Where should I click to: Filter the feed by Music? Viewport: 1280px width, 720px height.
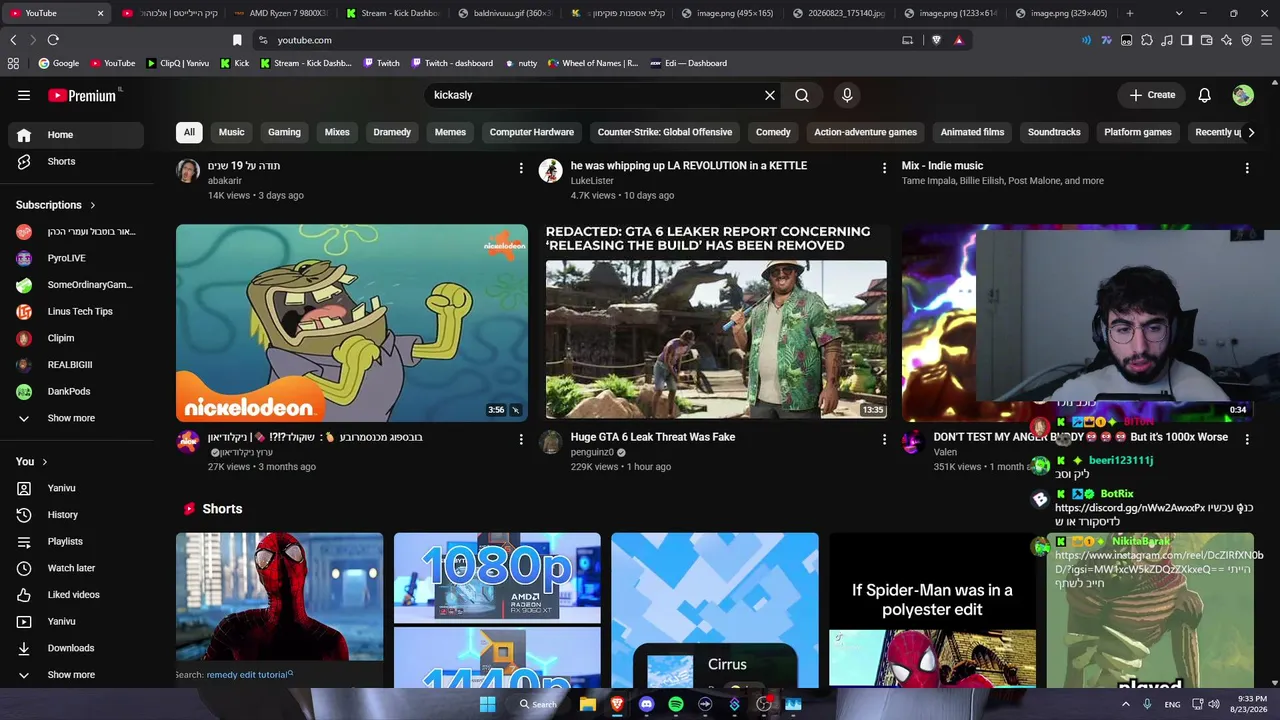(231, 132)
